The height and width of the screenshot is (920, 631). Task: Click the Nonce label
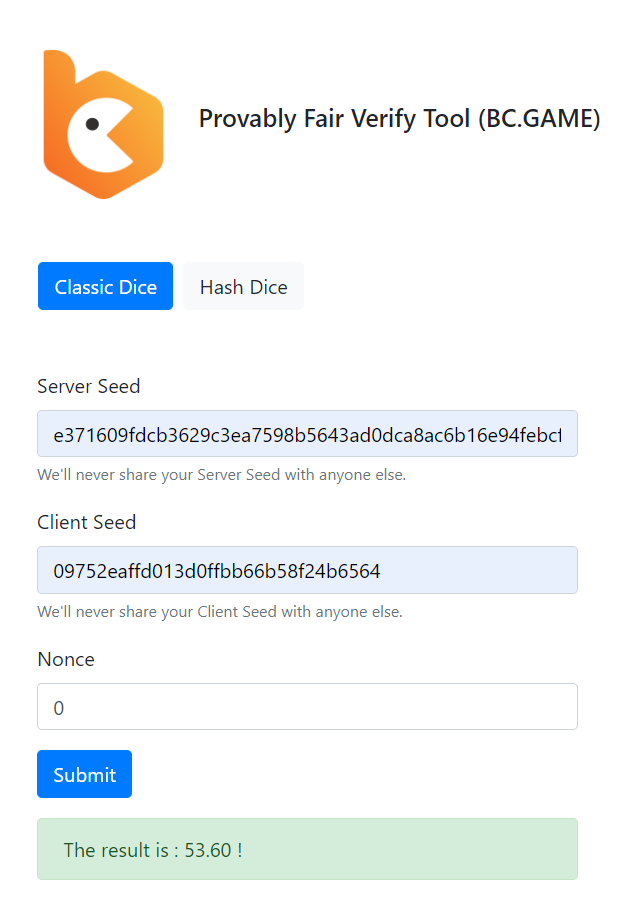click(66, 659)
